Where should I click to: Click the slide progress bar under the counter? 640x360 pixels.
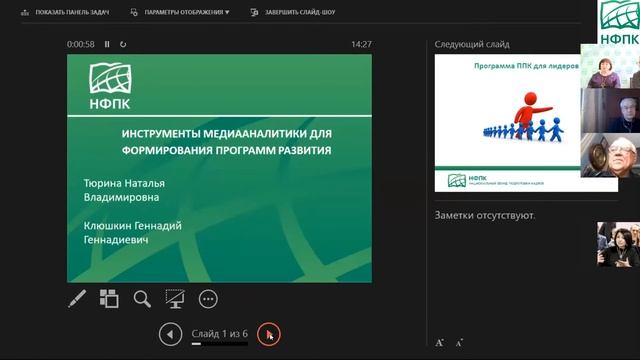pos(220,344)
